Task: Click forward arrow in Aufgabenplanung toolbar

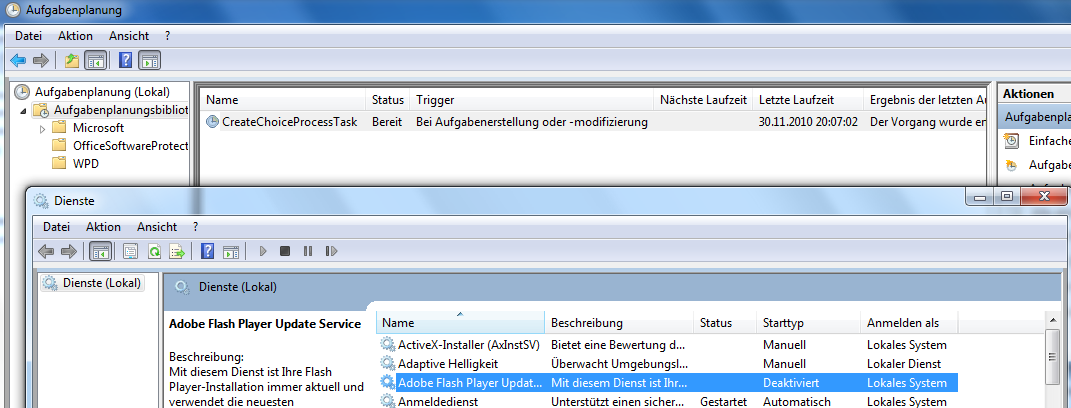Action: (x=41, y=61)
